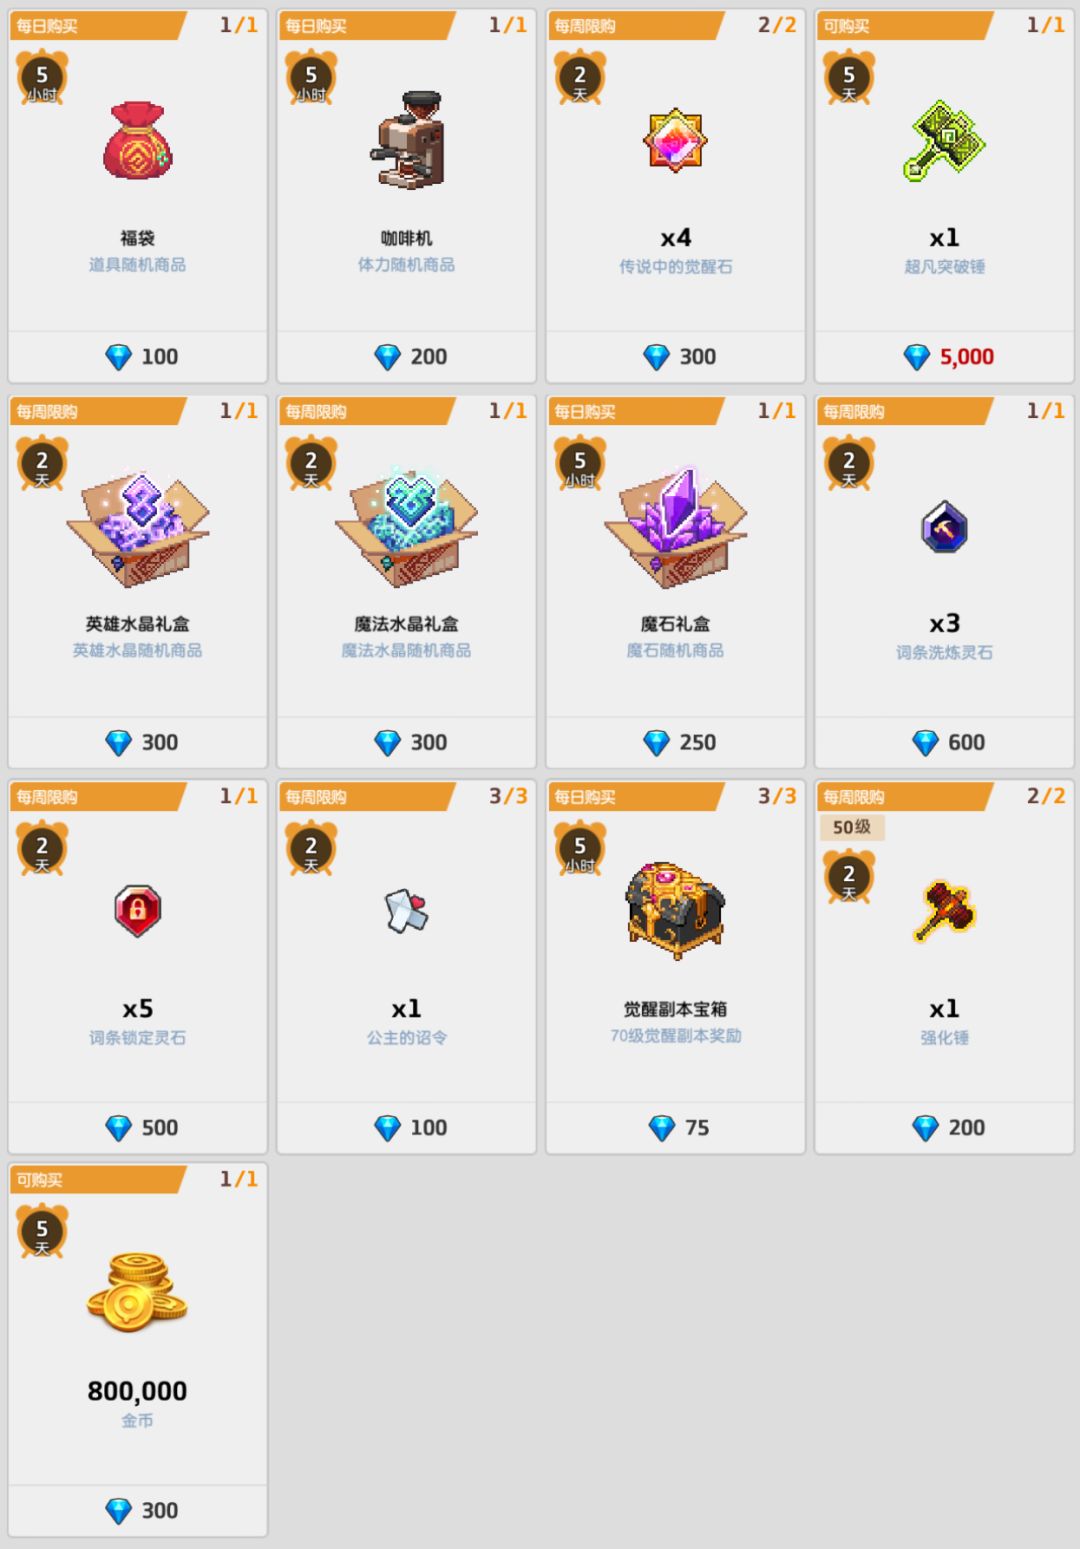Click the 5小时 timer badge on 咖啡机

[x=311, y=78]
